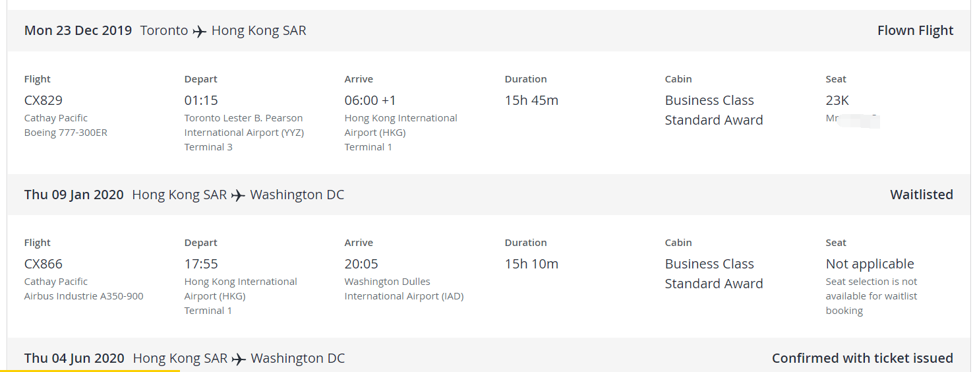Click the Confirmed with ticket issued status
This screenshot has height=372, width=975.
(862, 358)
